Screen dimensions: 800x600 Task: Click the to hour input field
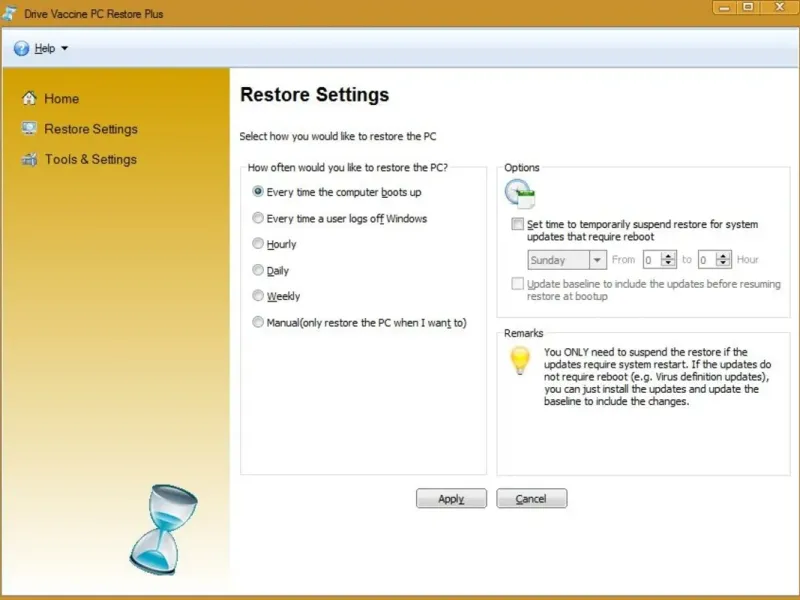tap(707, 260)
